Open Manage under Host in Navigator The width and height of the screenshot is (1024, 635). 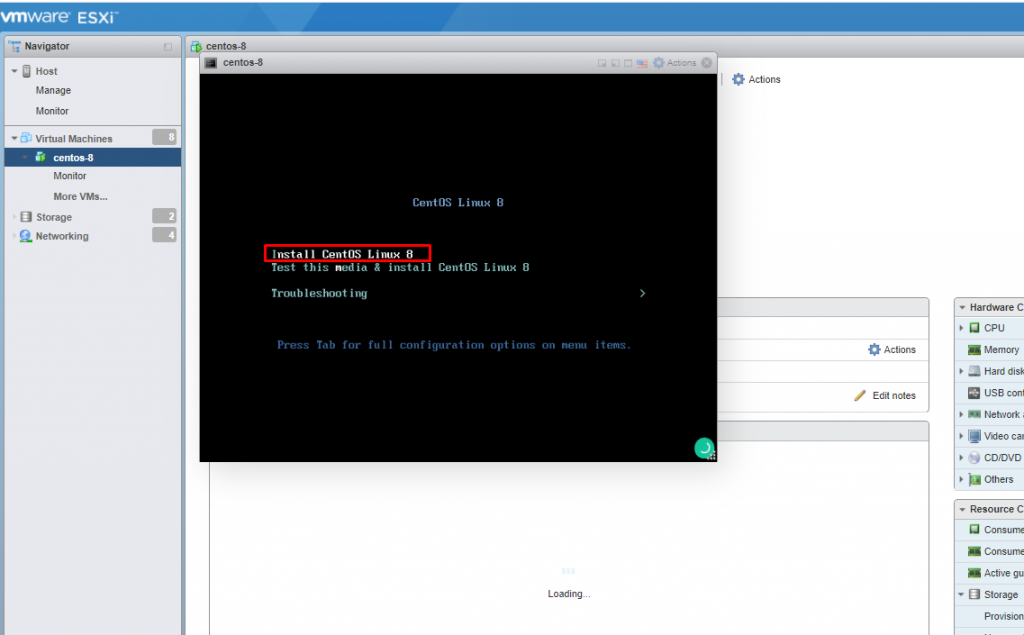pos(53,90)
